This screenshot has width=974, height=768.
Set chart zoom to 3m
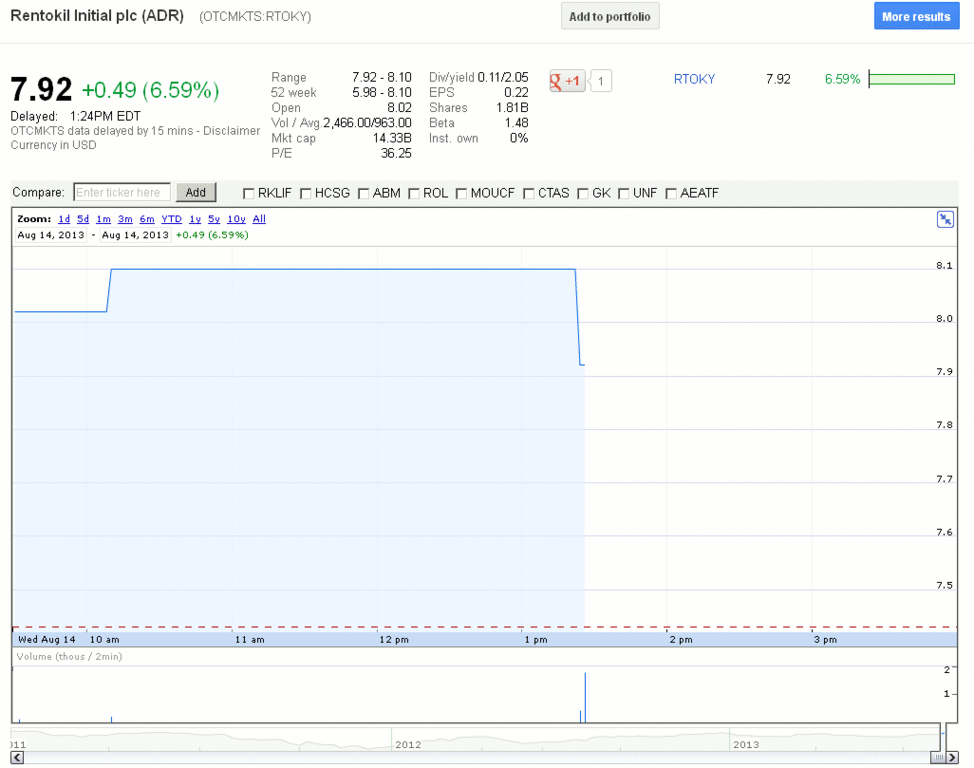[x=125, y=219]
